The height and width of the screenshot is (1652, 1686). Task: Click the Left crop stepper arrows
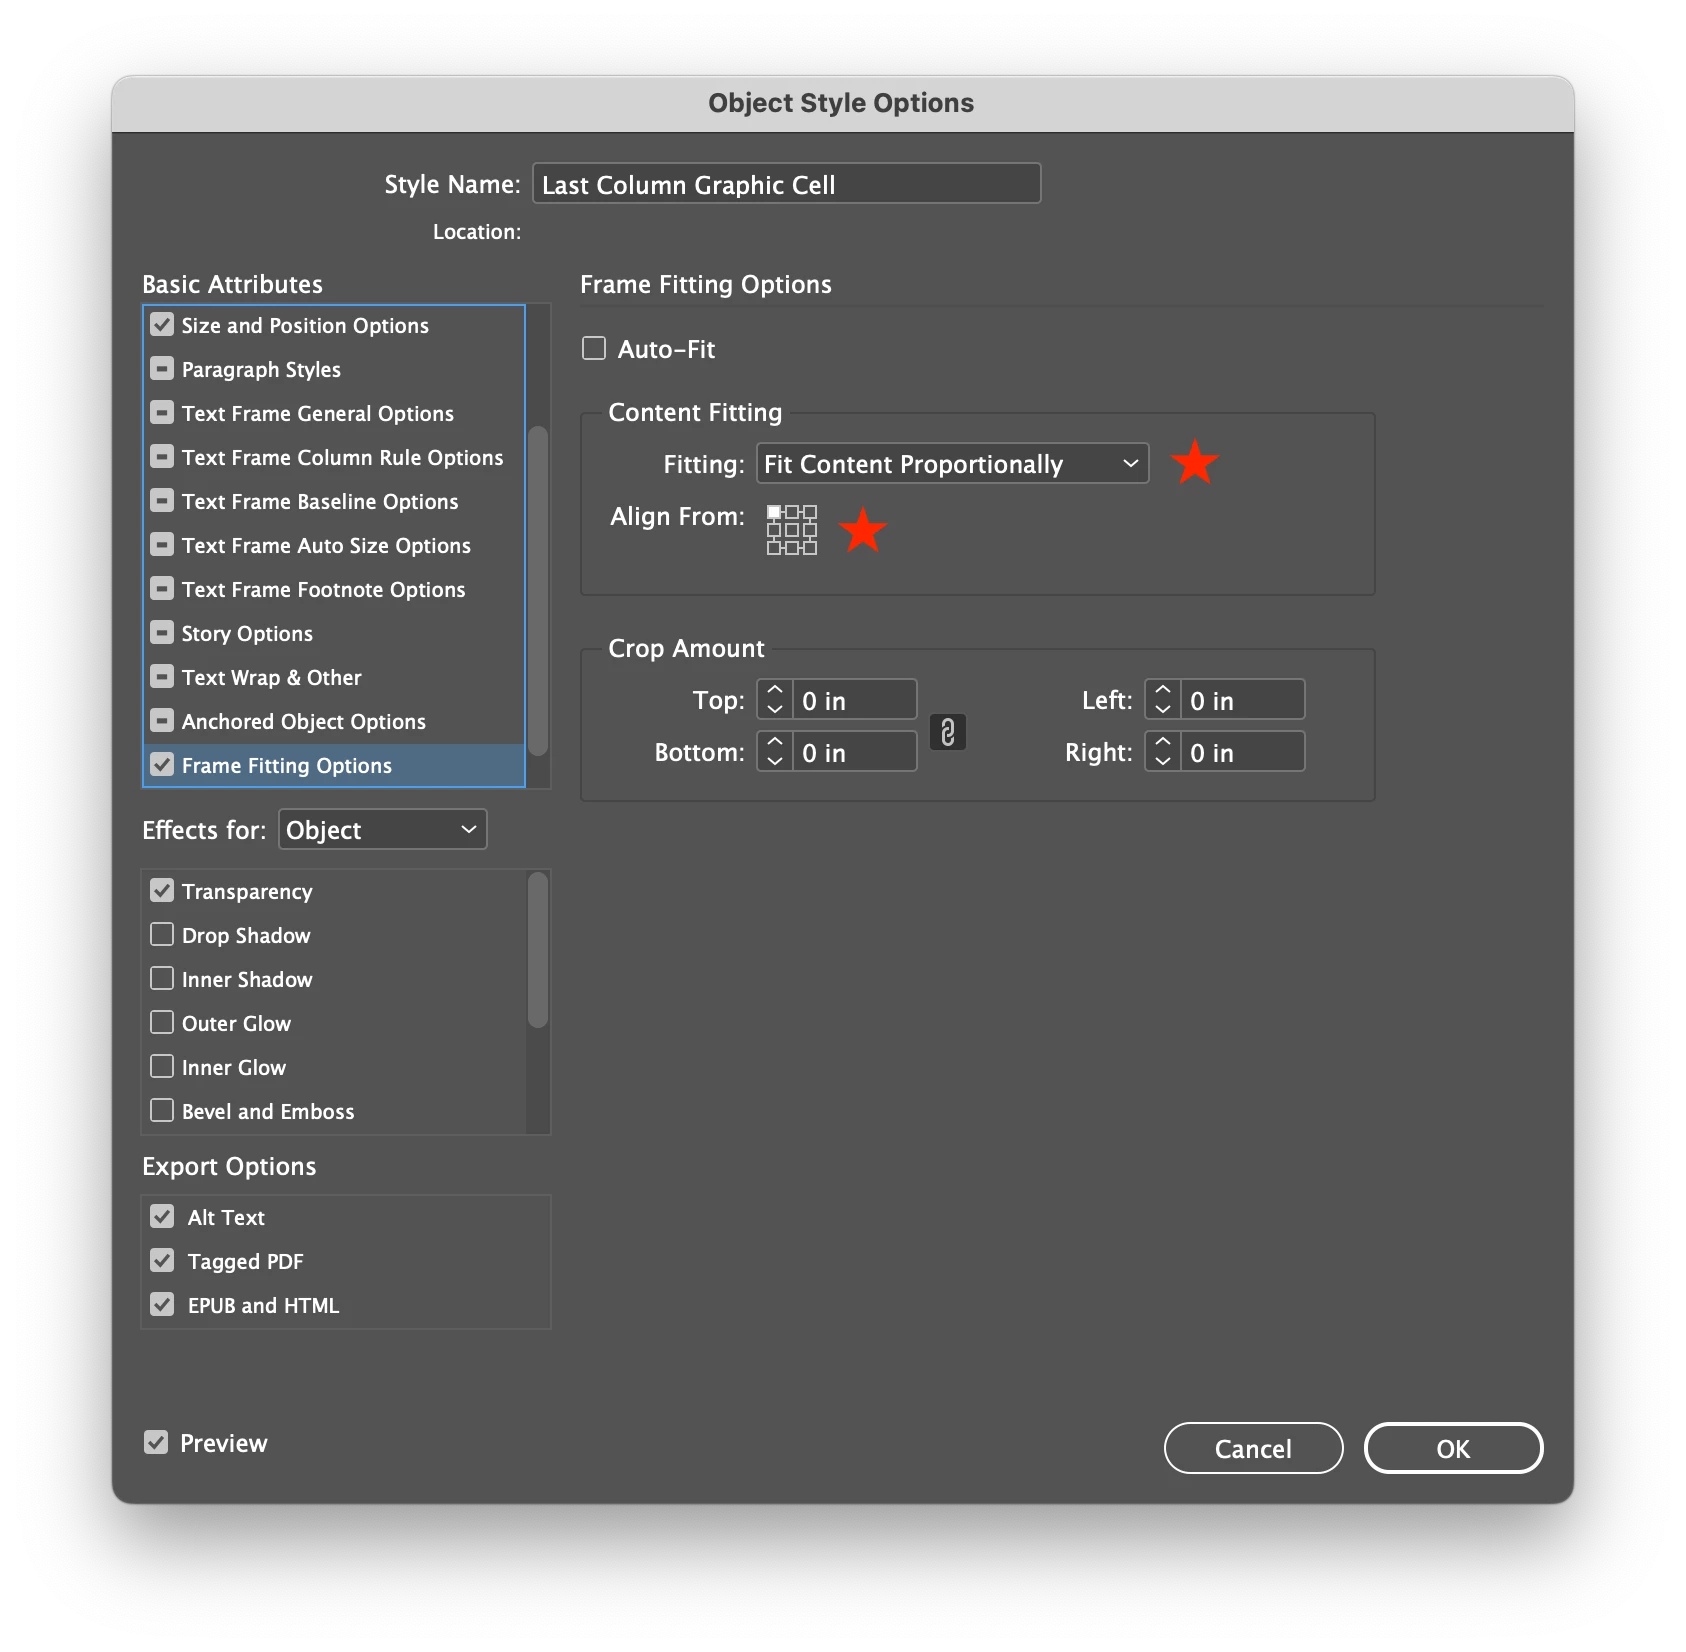pyautogui.click(x=1163, y=699)
